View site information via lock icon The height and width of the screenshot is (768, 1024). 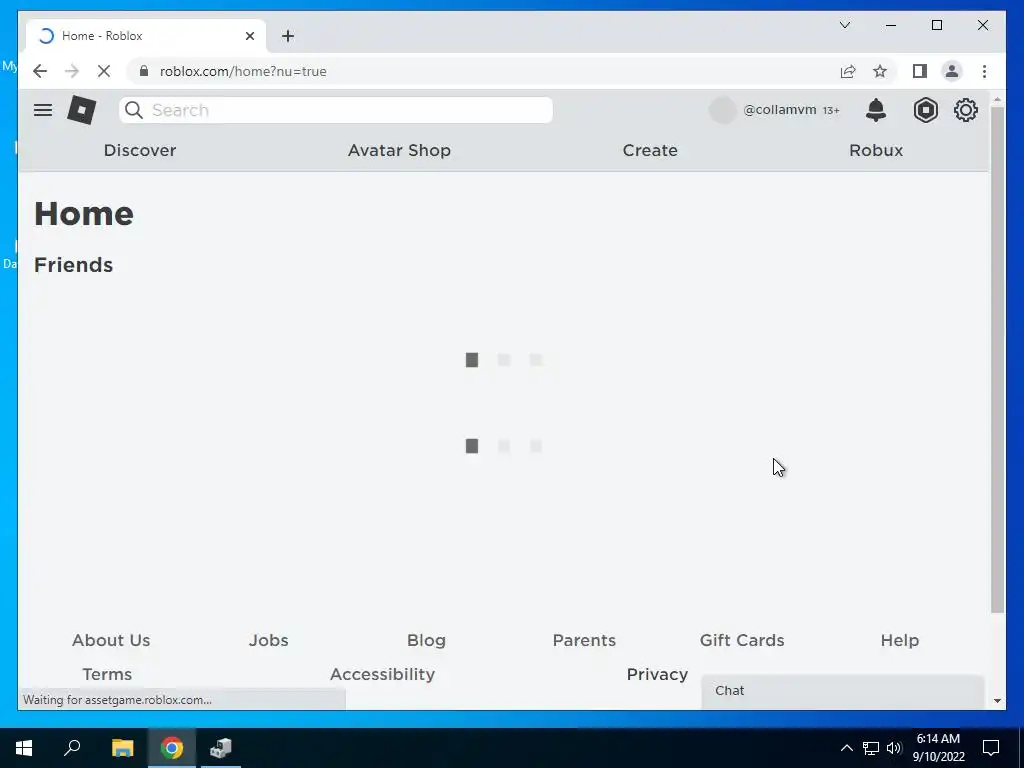[x=144, y=71]
